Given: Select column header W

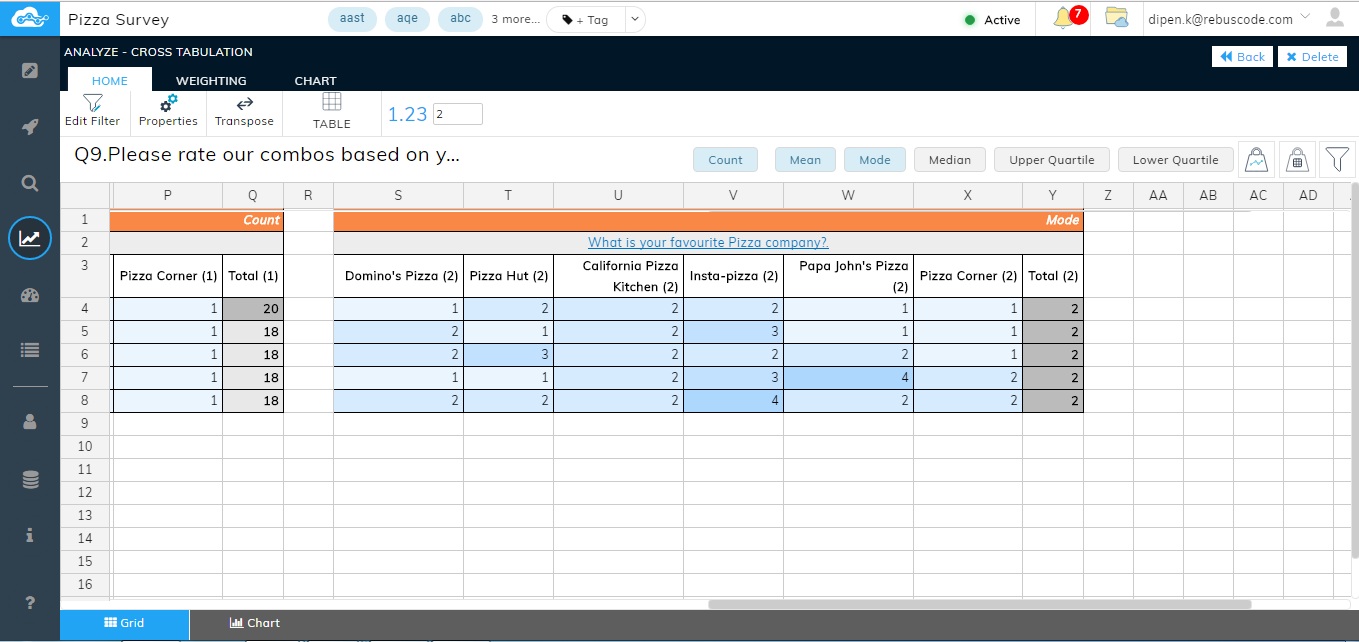Looking at the screenshot, I should coord(848,195).
